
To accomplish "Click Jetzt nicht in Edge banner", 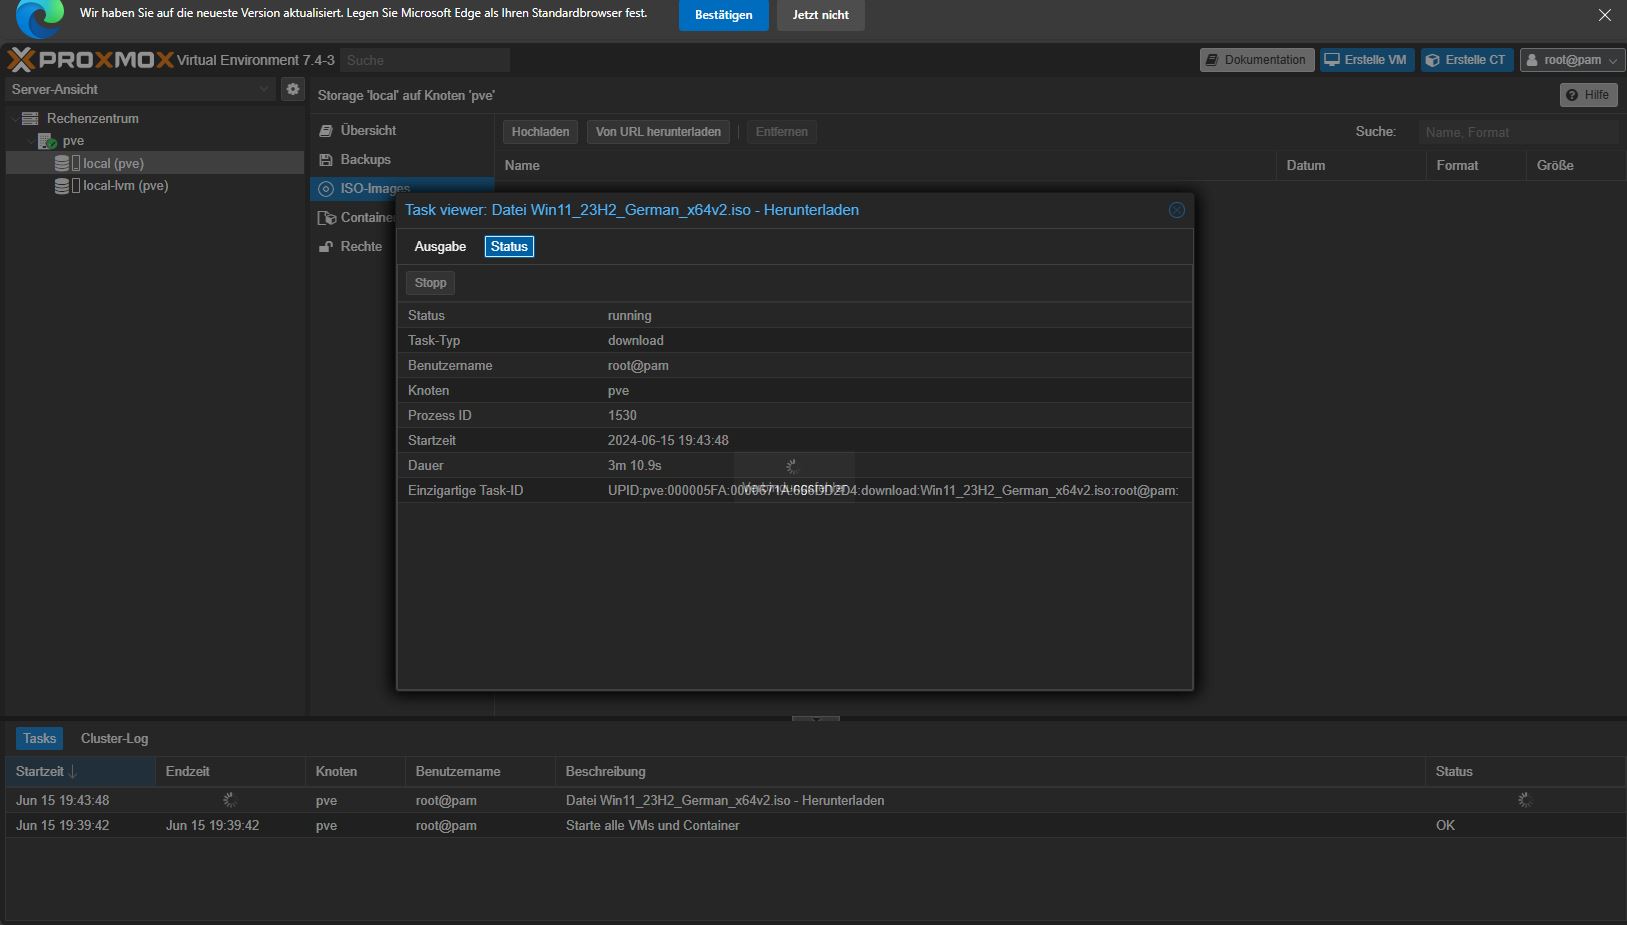I will [821, 15].
